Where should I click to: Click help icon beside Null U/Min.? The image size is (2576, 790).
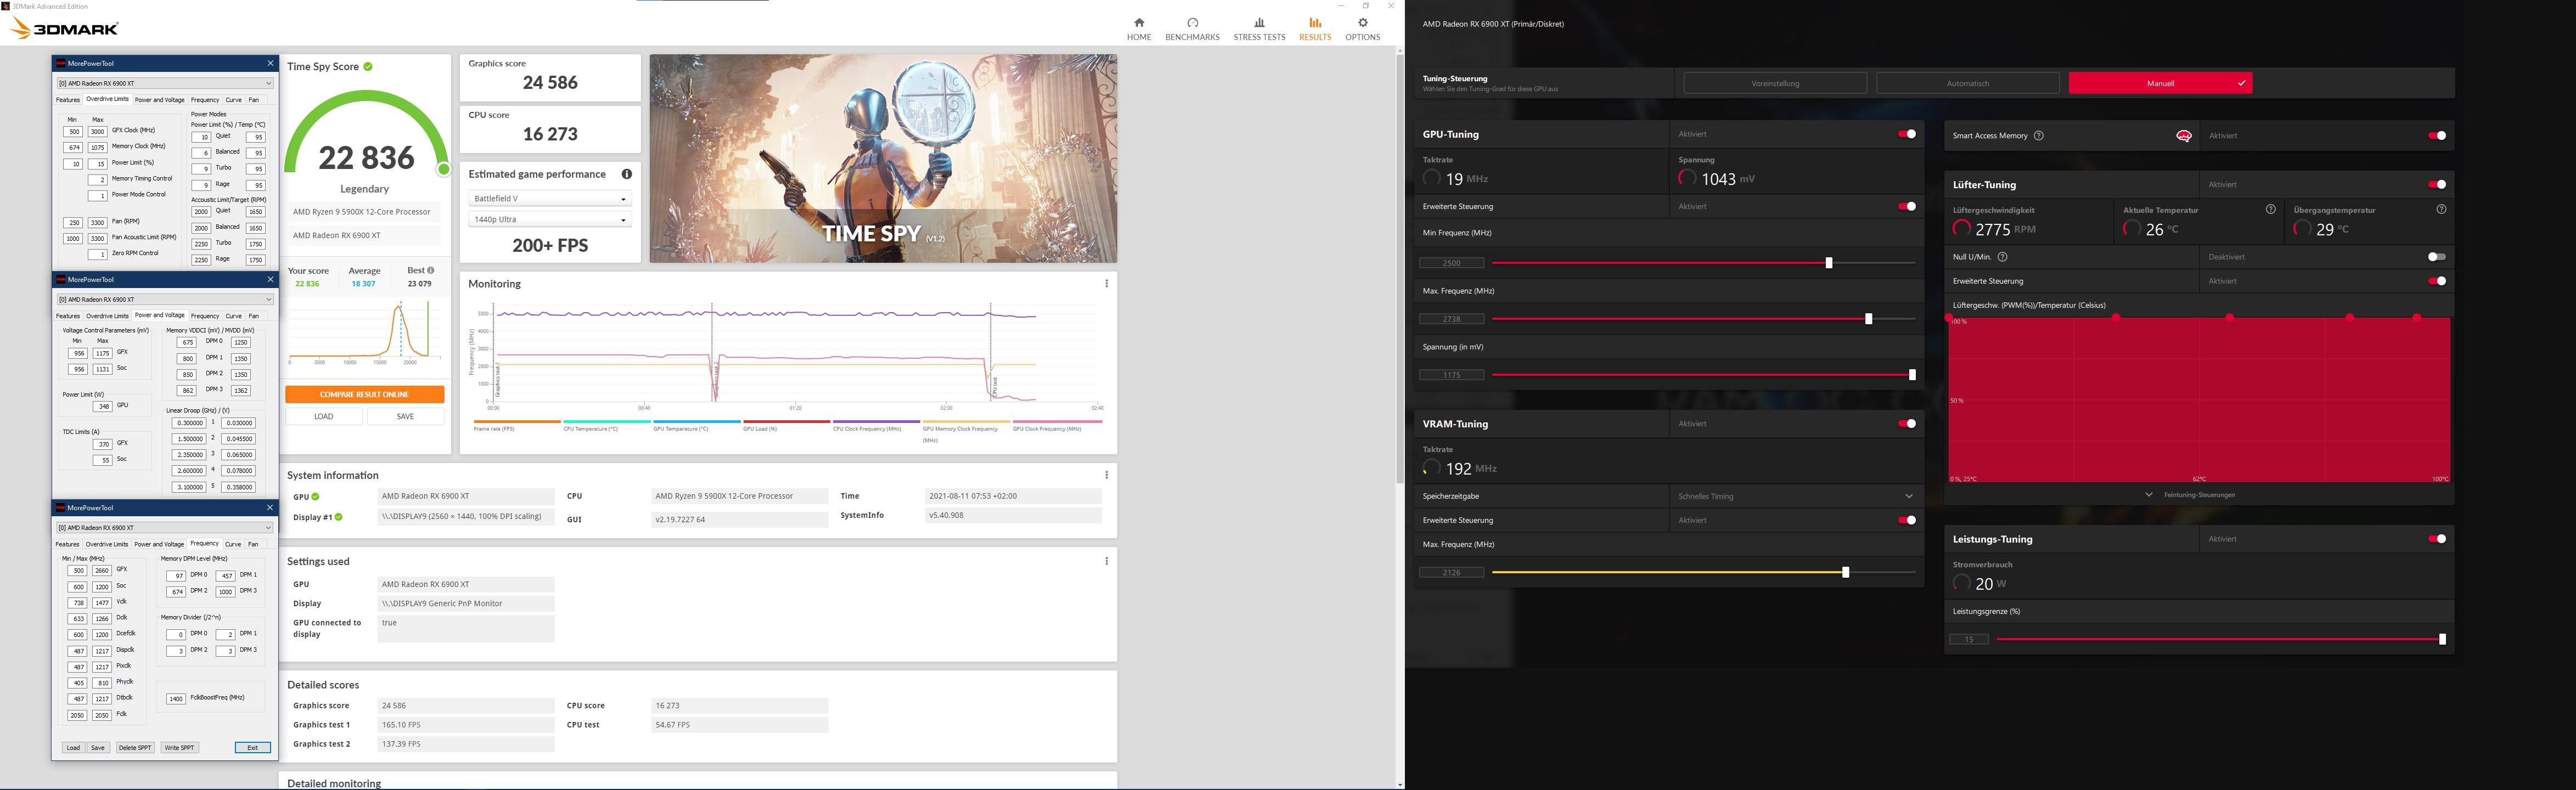tap(2002, 257)
